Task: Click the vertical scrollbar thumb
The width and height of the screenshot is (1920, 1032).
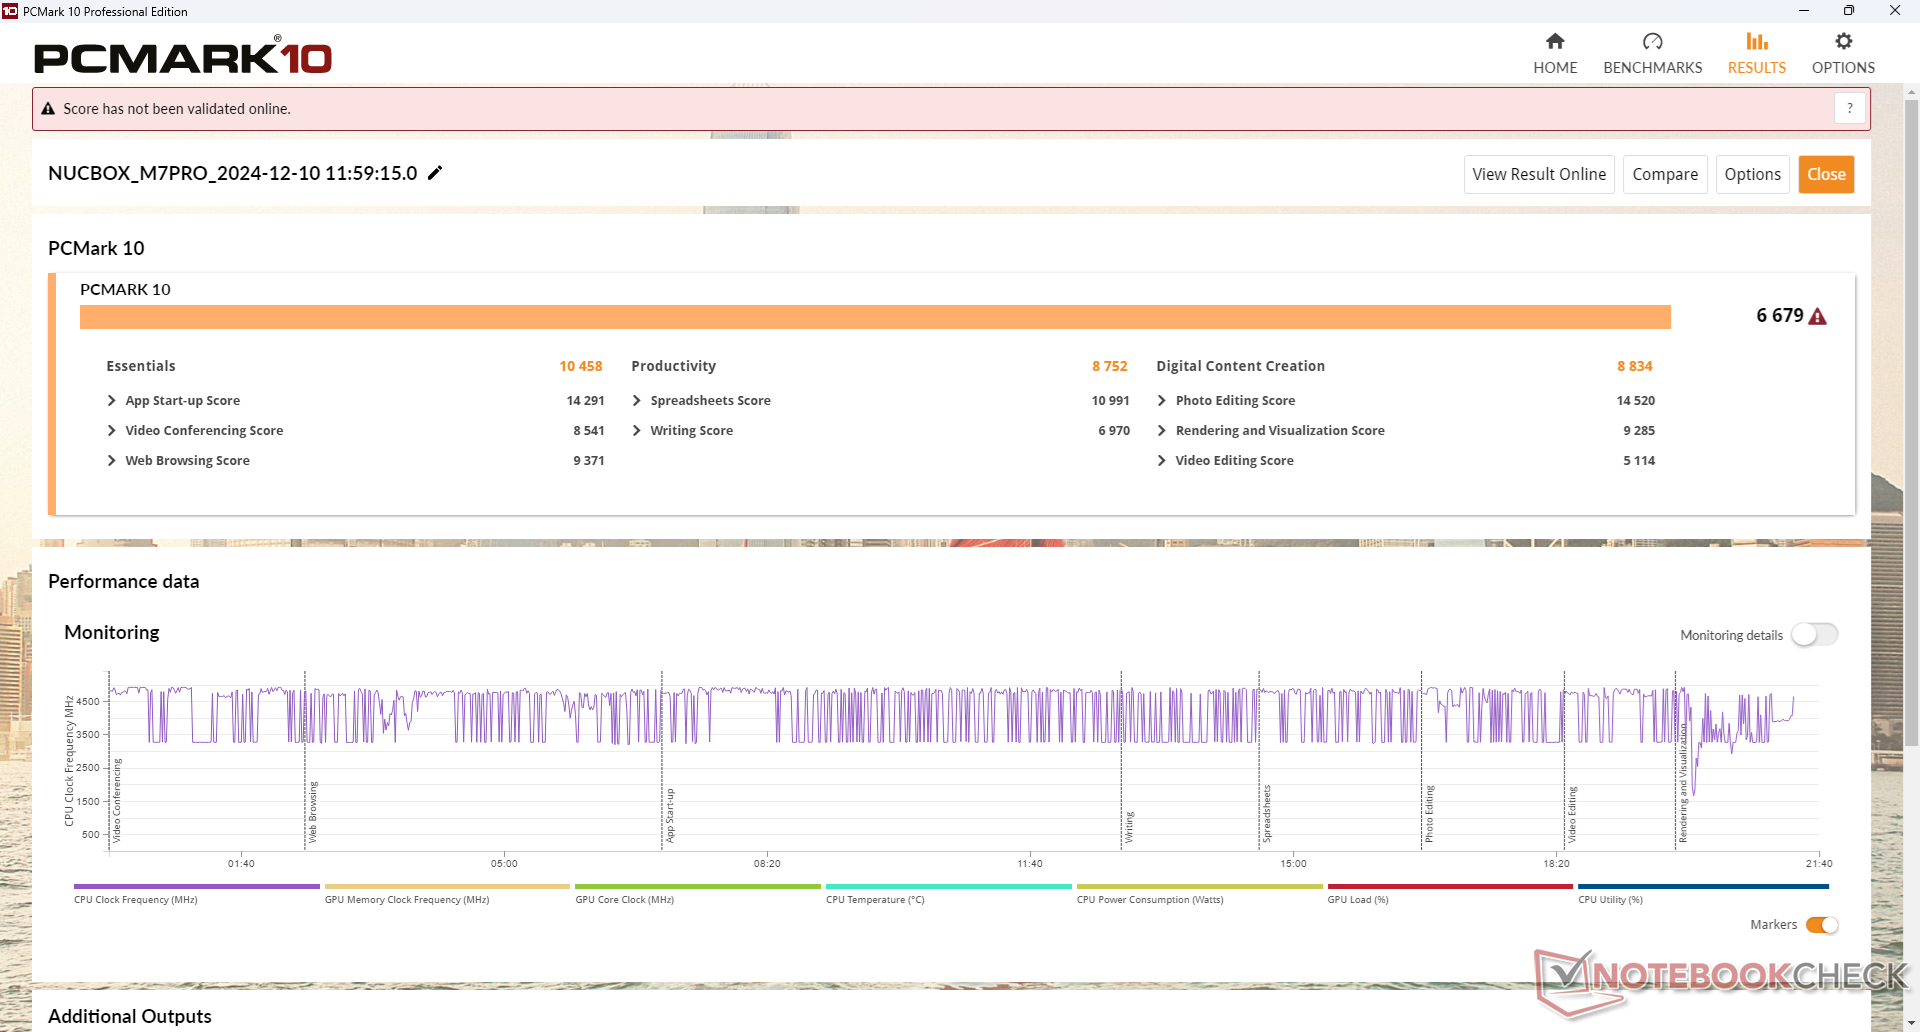Action: (x=1911, y=423)
